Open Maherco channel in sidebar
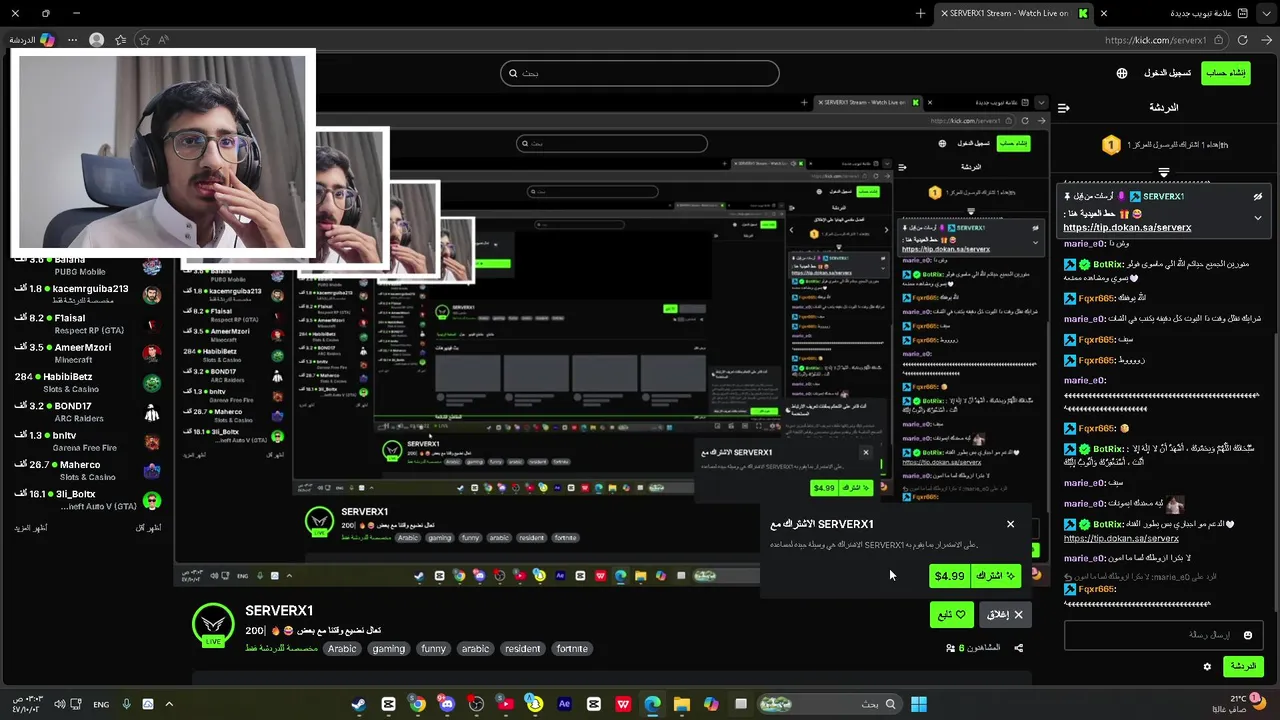The height and width of the screenshot is (720, 1280). [88, 470]
